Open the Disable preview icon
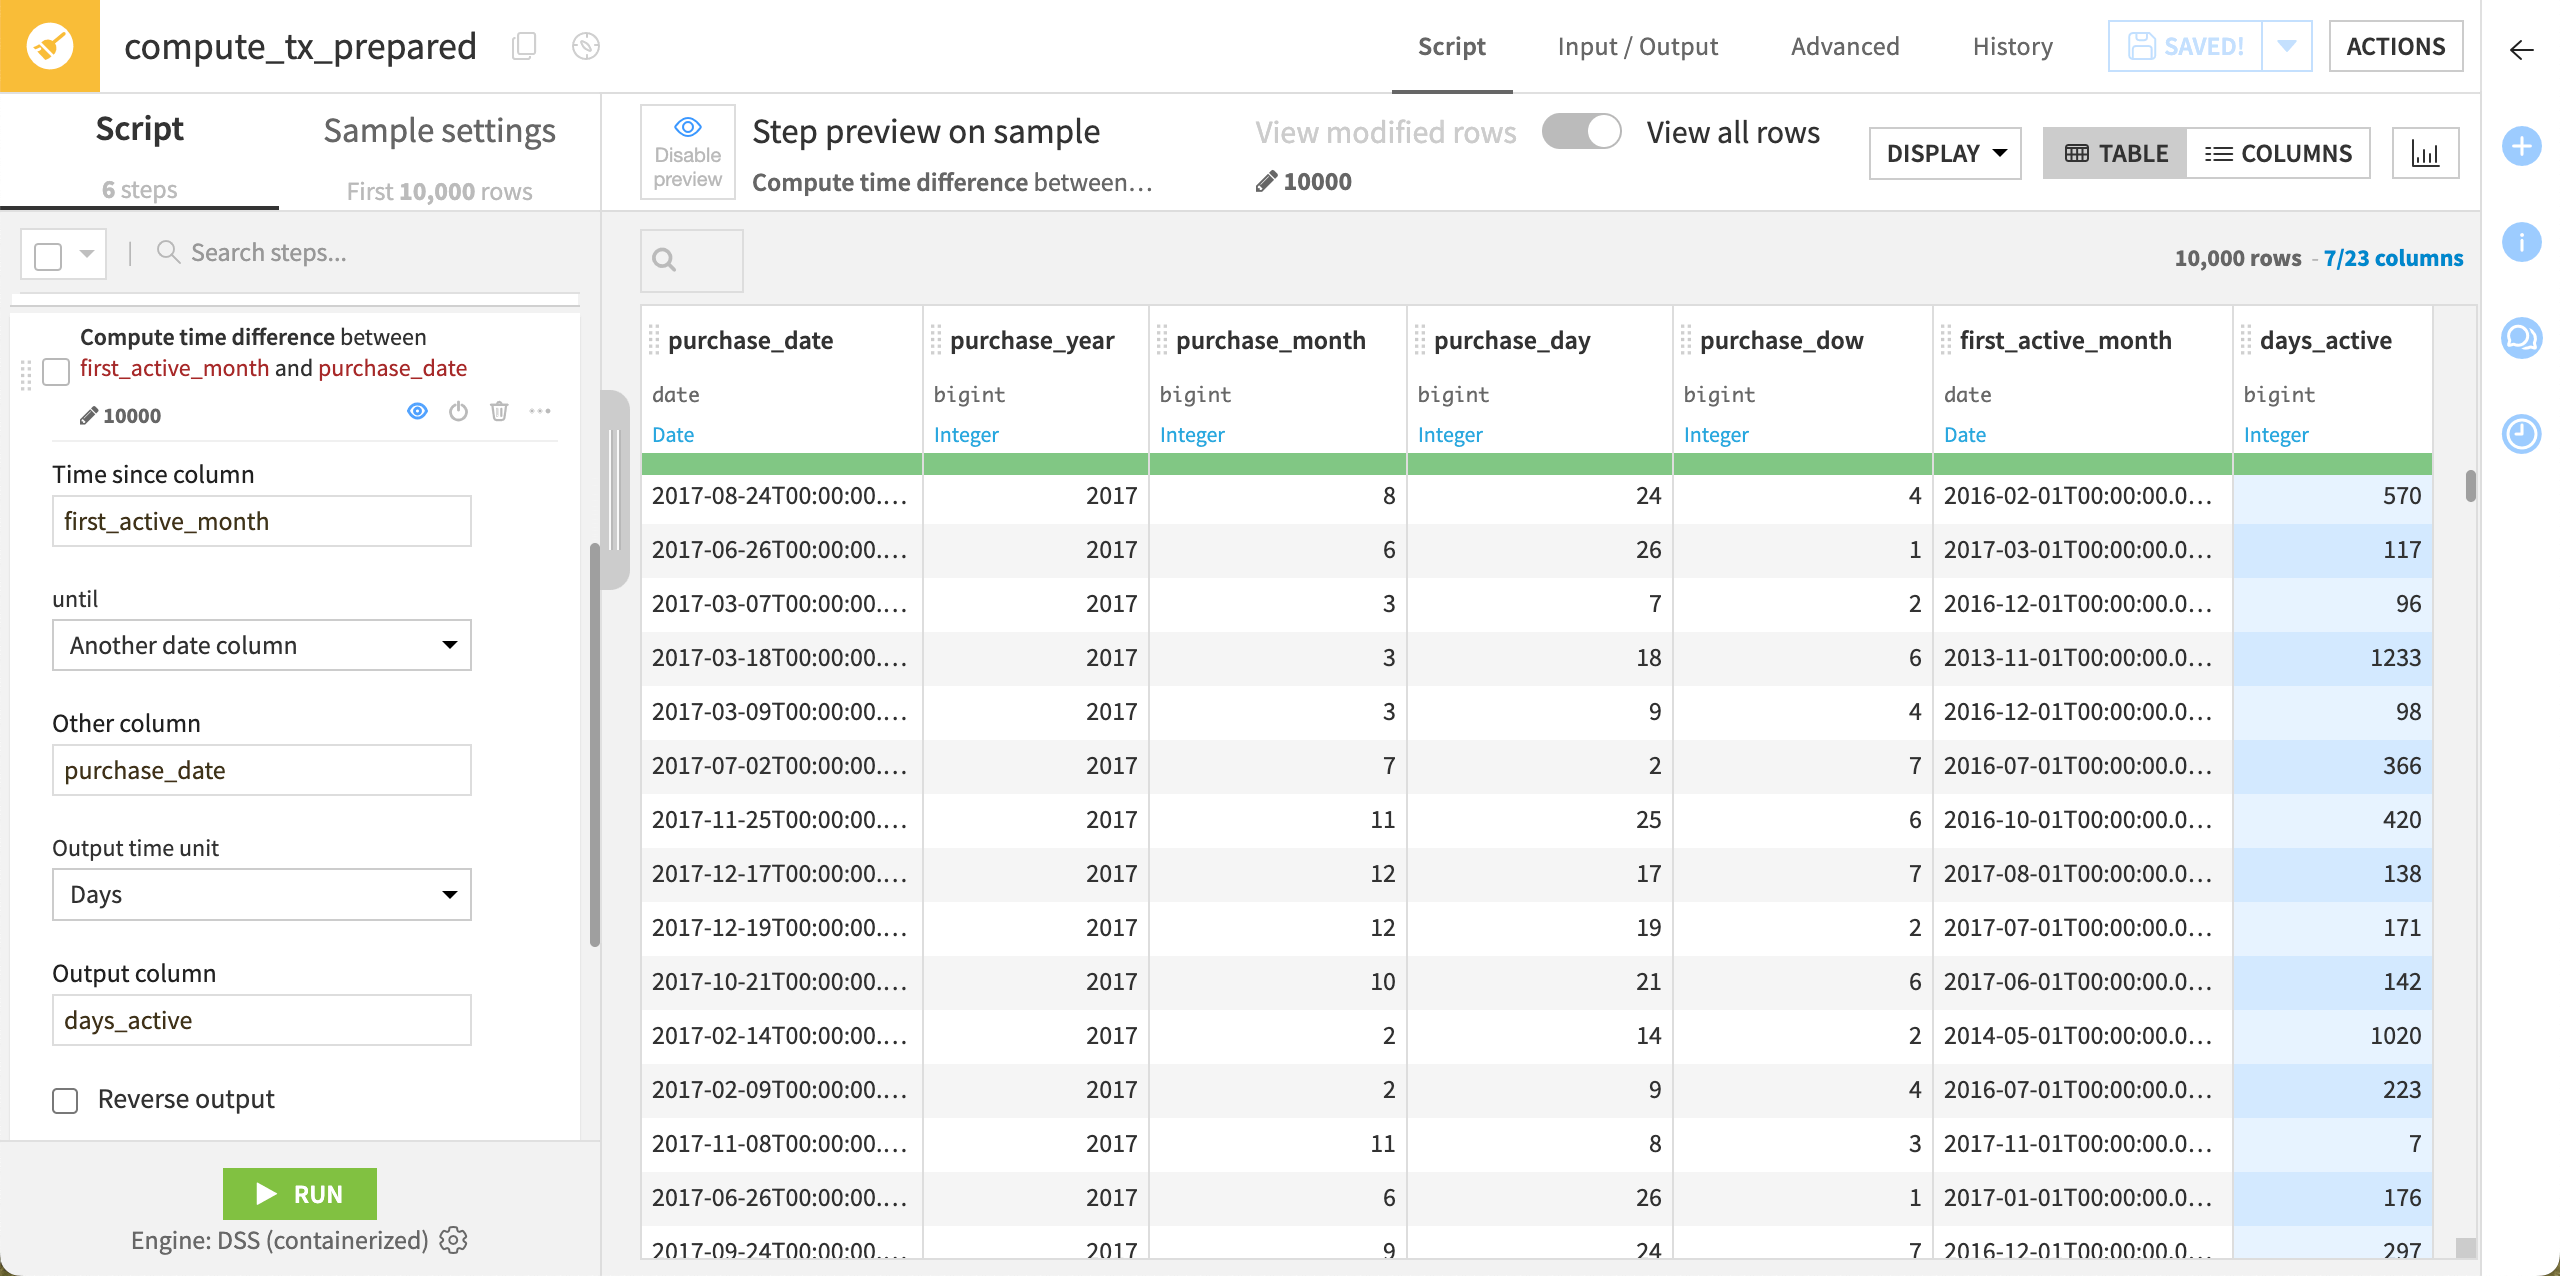Viewport: 2560px width, 1276px height. (687, 152)
